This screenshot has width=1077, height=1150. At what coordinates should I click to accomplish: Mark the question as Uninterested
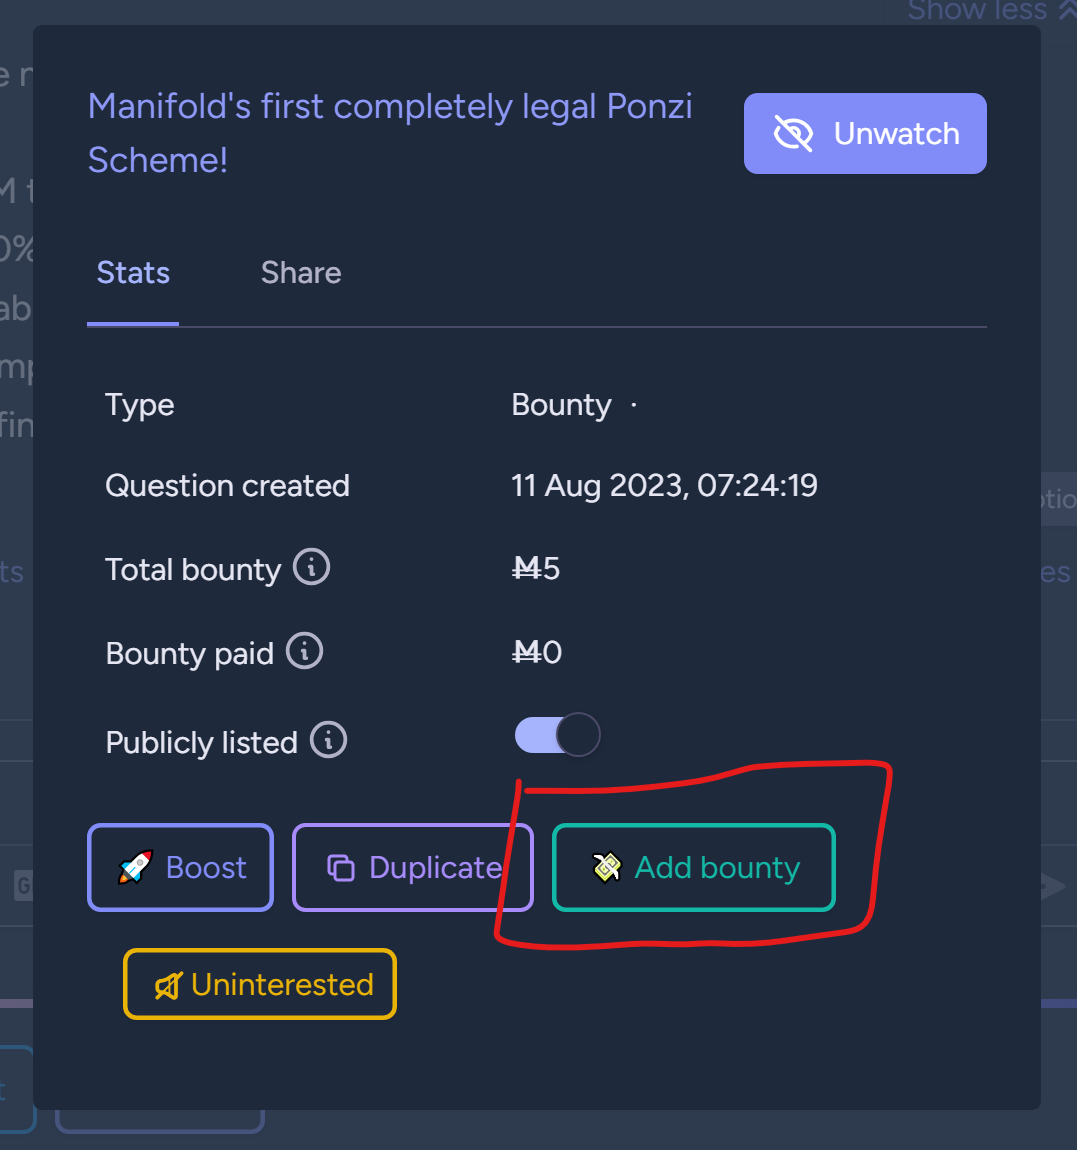[260, 984]
